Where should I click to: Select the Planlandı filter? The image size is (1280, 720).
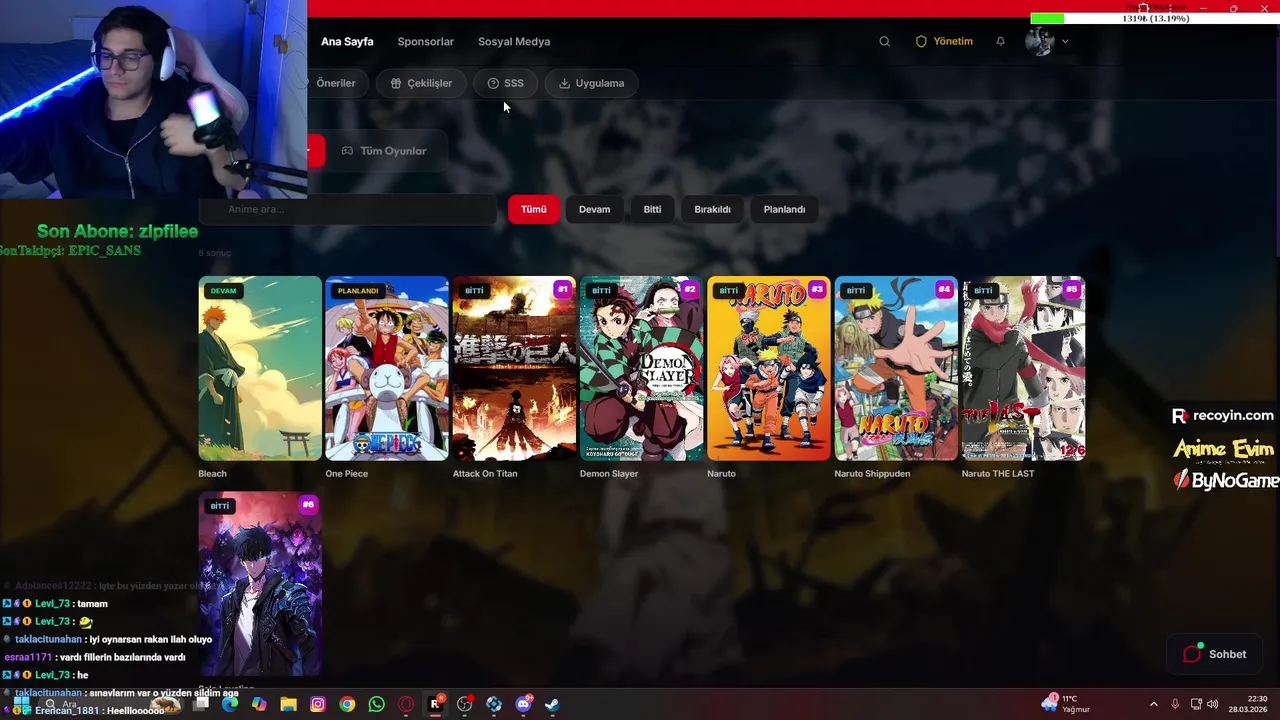click(x=784, y=209)
